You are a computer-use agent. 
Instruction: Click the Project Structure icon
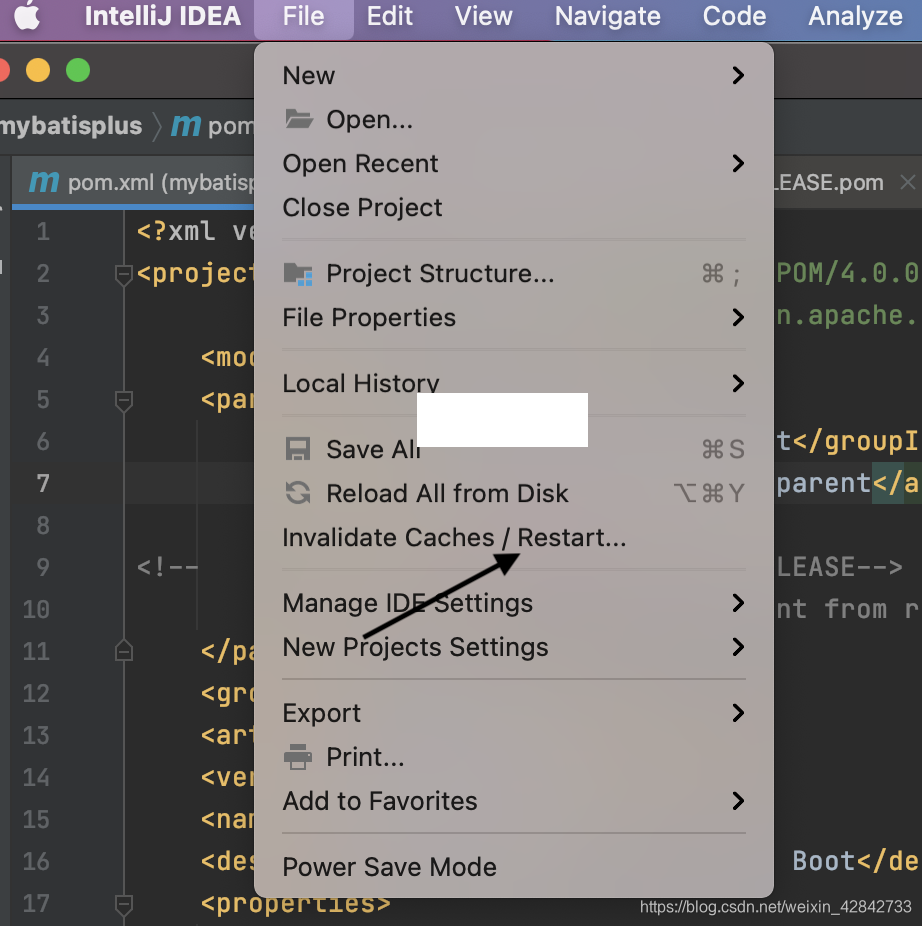(x=298, y=274)
